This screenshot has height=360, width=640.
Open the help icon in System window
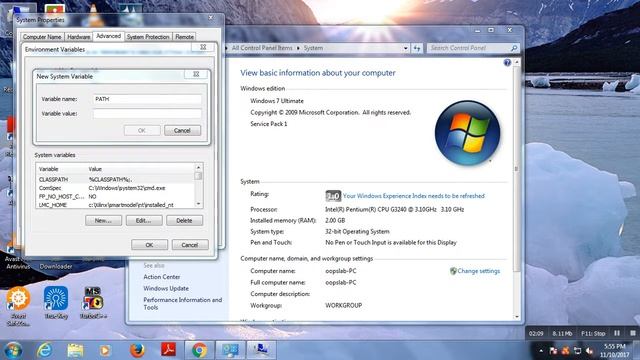[507, 62]
